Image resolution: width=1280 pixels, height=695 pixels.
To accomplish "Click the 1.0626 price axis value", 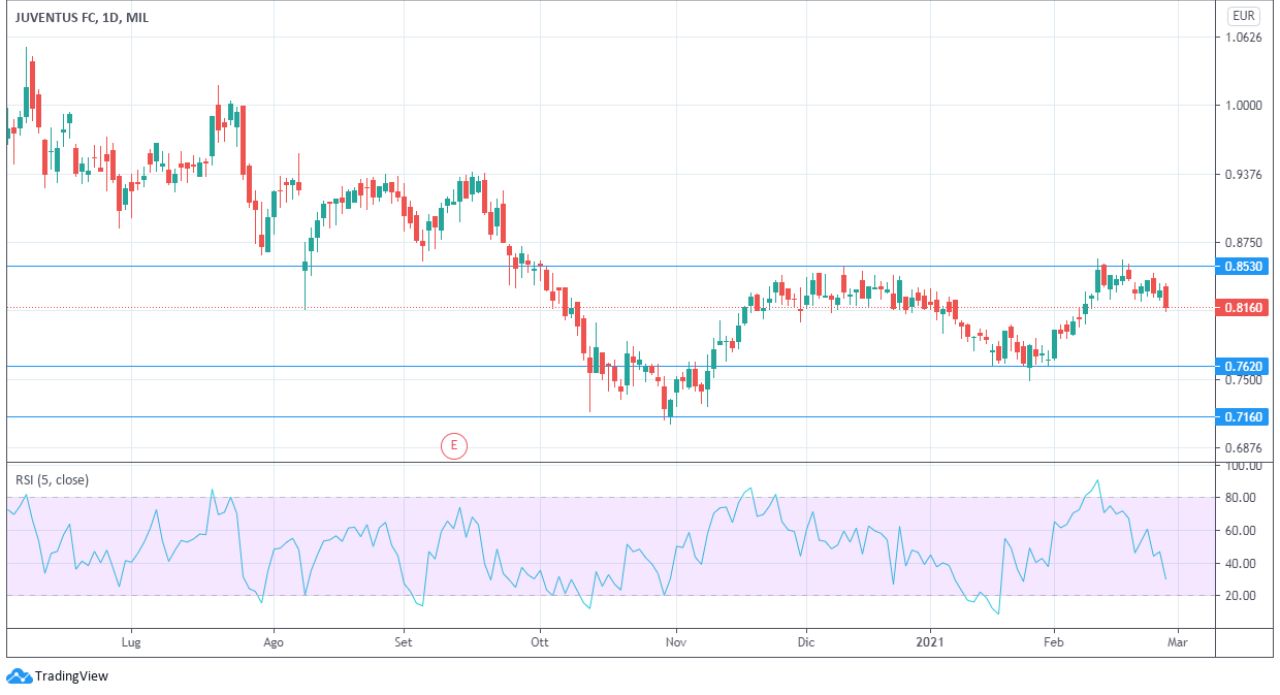I will (x=1243, y=38).
